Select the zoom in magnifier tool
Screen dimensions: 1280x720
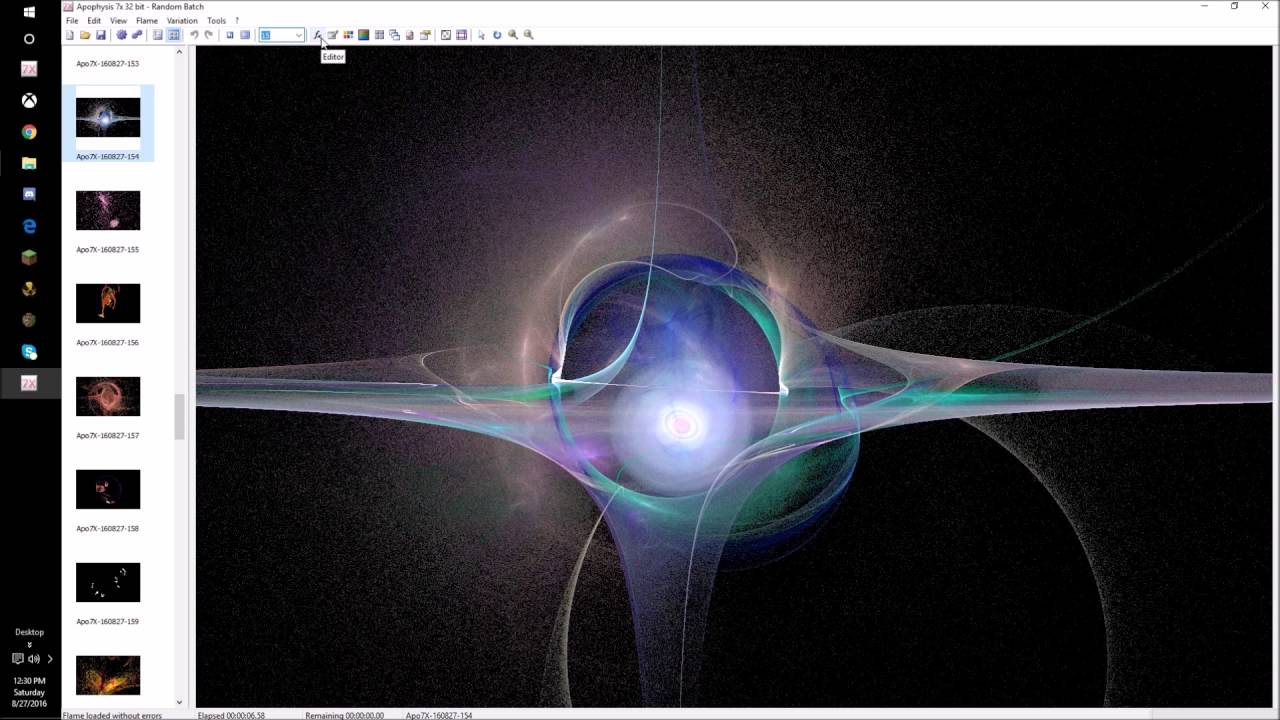pos(513,35)
